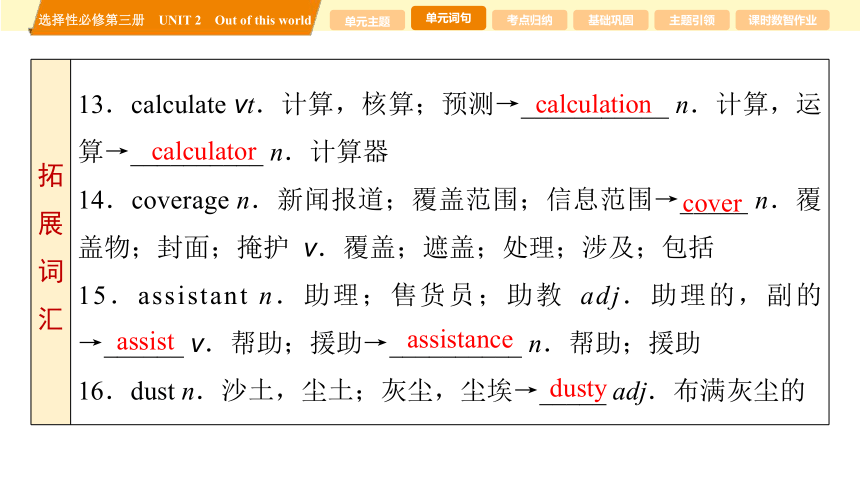The width and height of the screenshot is (860, 484).
Task: Select the 单元词句 tab
Action: click(x=448, y=18)
